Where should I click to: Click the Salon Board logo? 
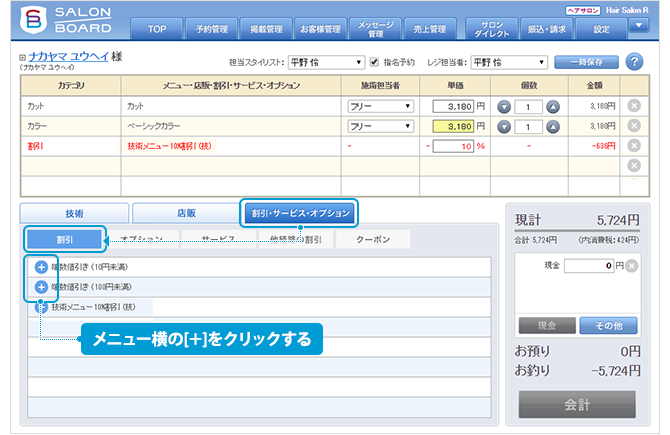60,21
